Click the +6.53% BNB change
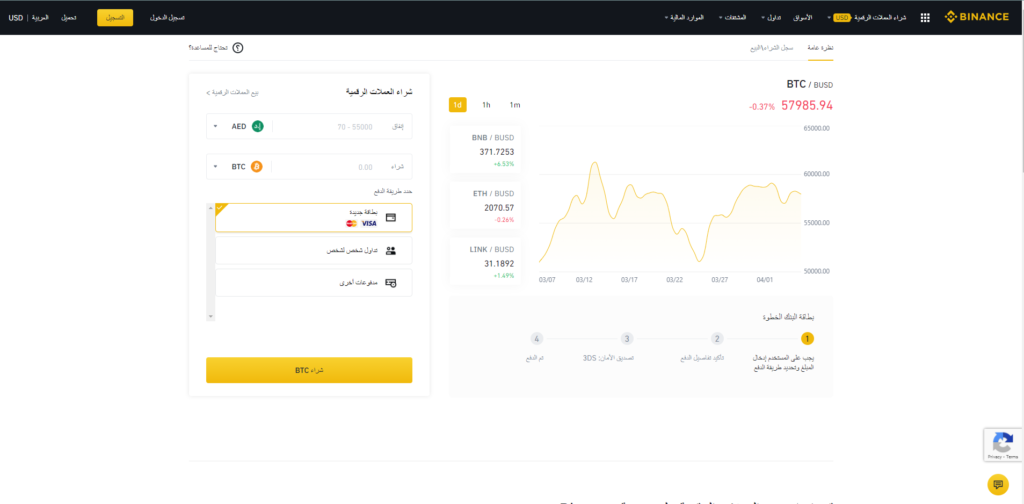This screenshot has height=504, width=1024. tap(504, 164)
